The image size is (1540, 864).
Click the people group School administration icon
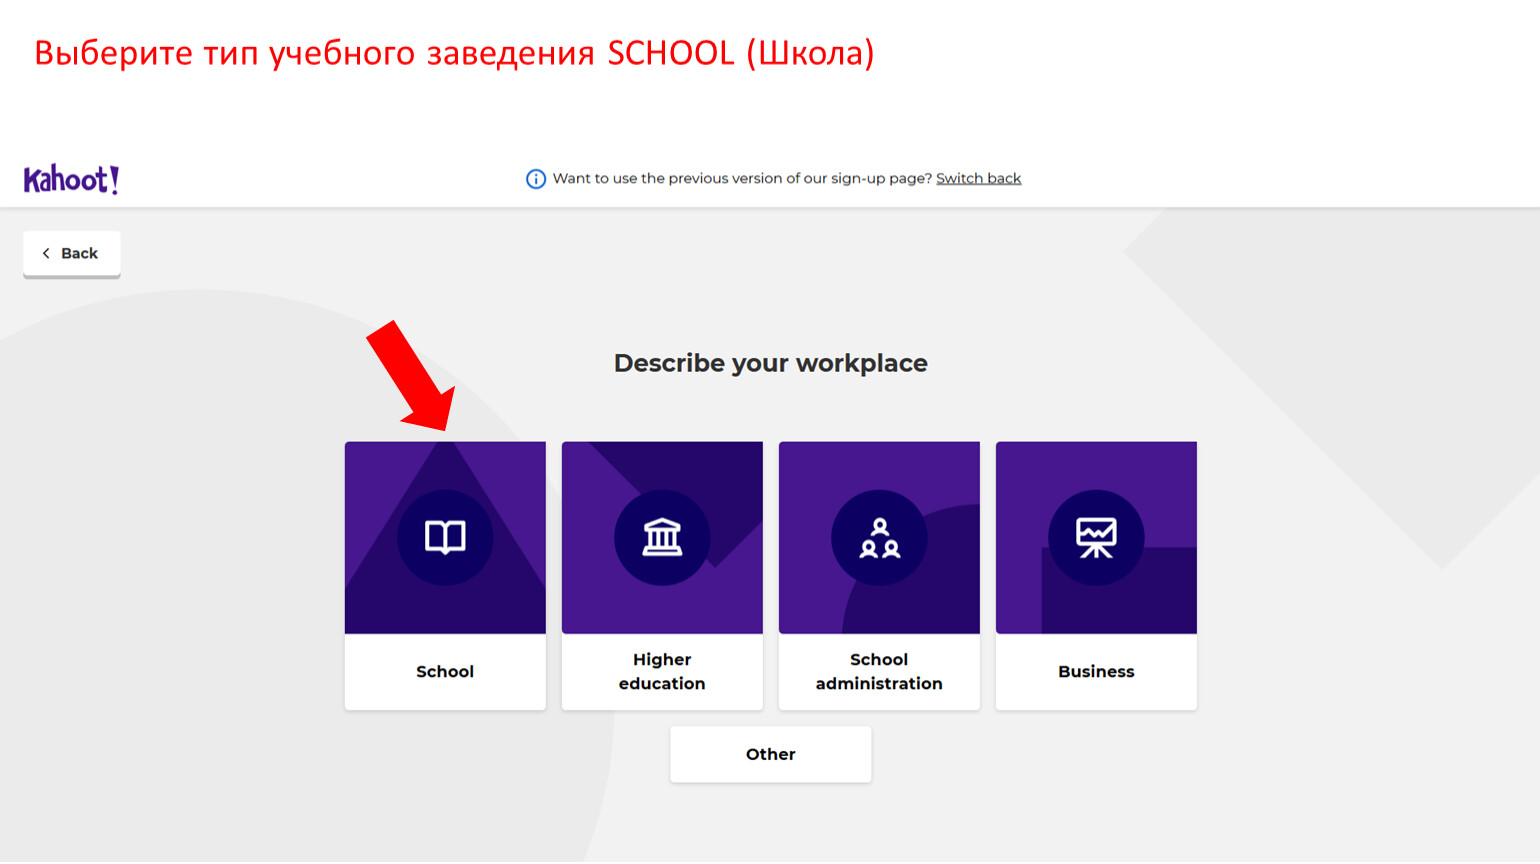point(879,538)
